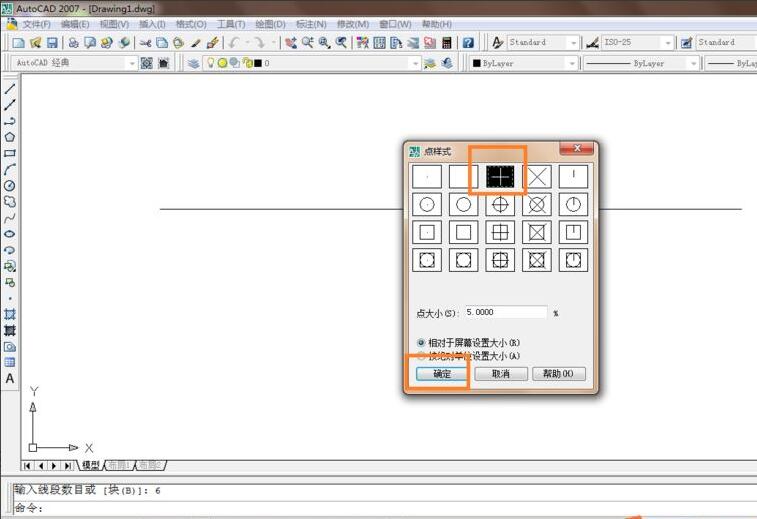Click the 点大小 input field
757x519 pixels.
(x=505, y=312)
